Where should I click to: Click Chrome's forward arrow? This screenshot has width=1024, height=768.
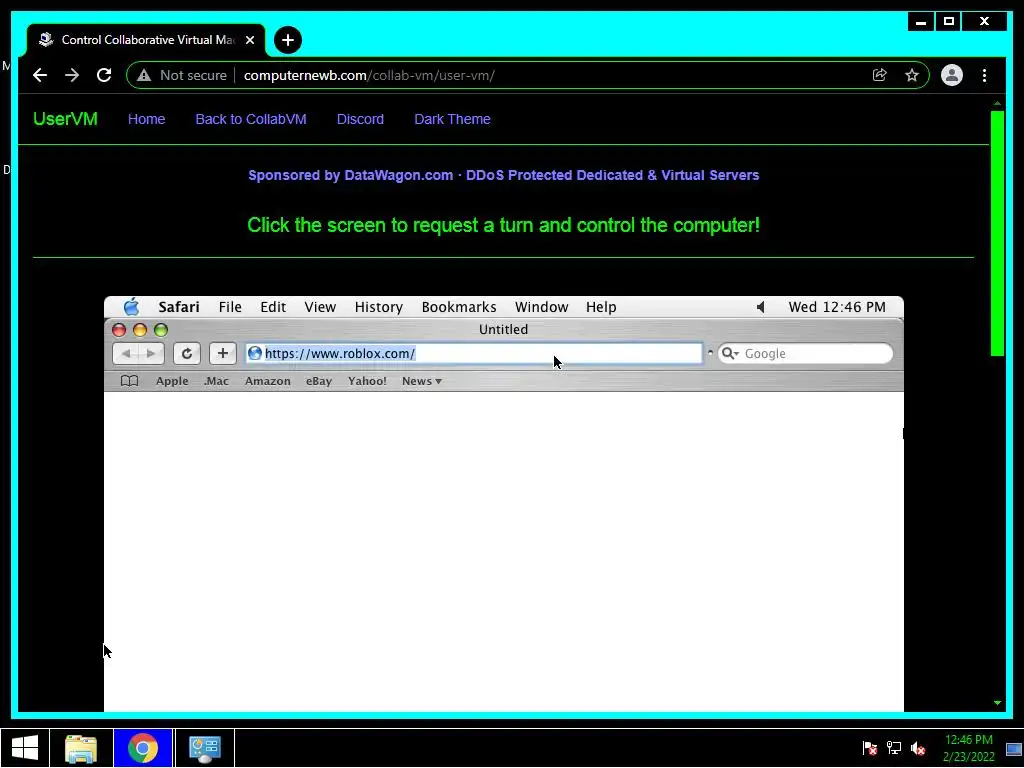pos(72,75)
